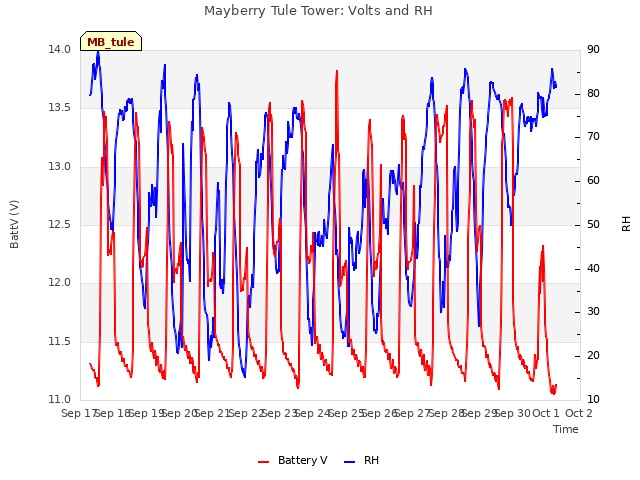Click the 50 right axis tick
640x480 pixels.
pos(593,224)
